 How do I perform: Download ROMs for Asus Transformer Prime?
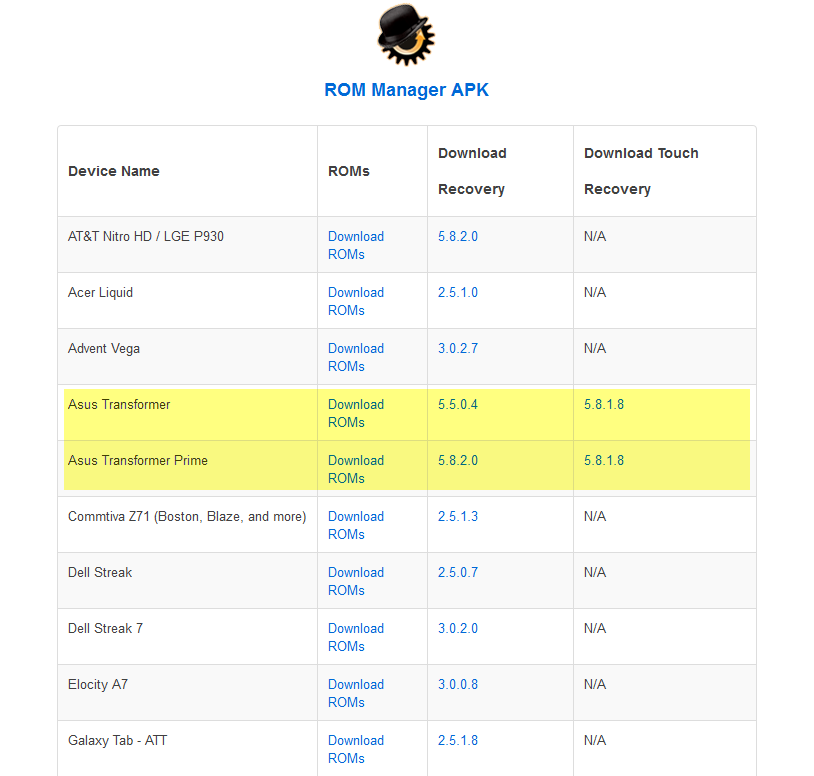click(x=356, y=469)
